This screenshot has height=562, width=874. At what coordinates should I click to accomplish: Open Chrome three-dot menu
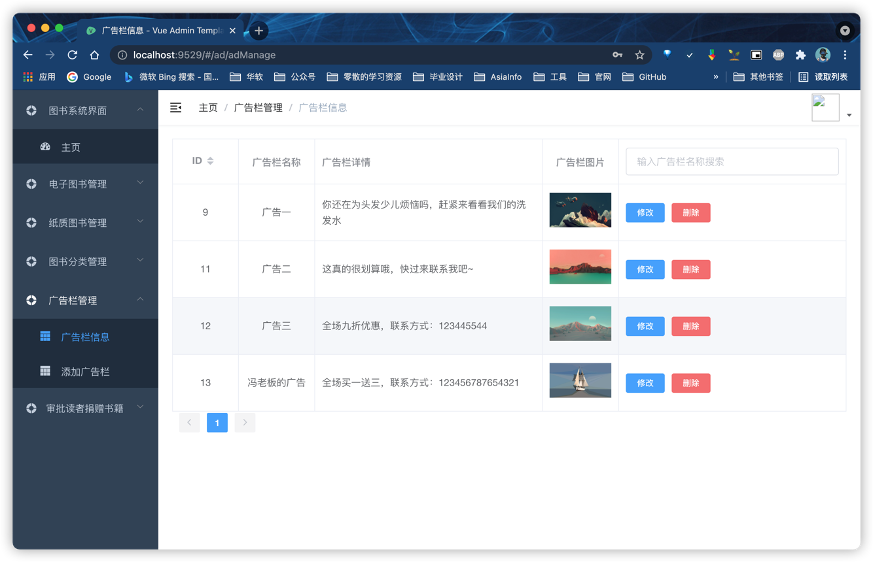click(x=845, y=55)
